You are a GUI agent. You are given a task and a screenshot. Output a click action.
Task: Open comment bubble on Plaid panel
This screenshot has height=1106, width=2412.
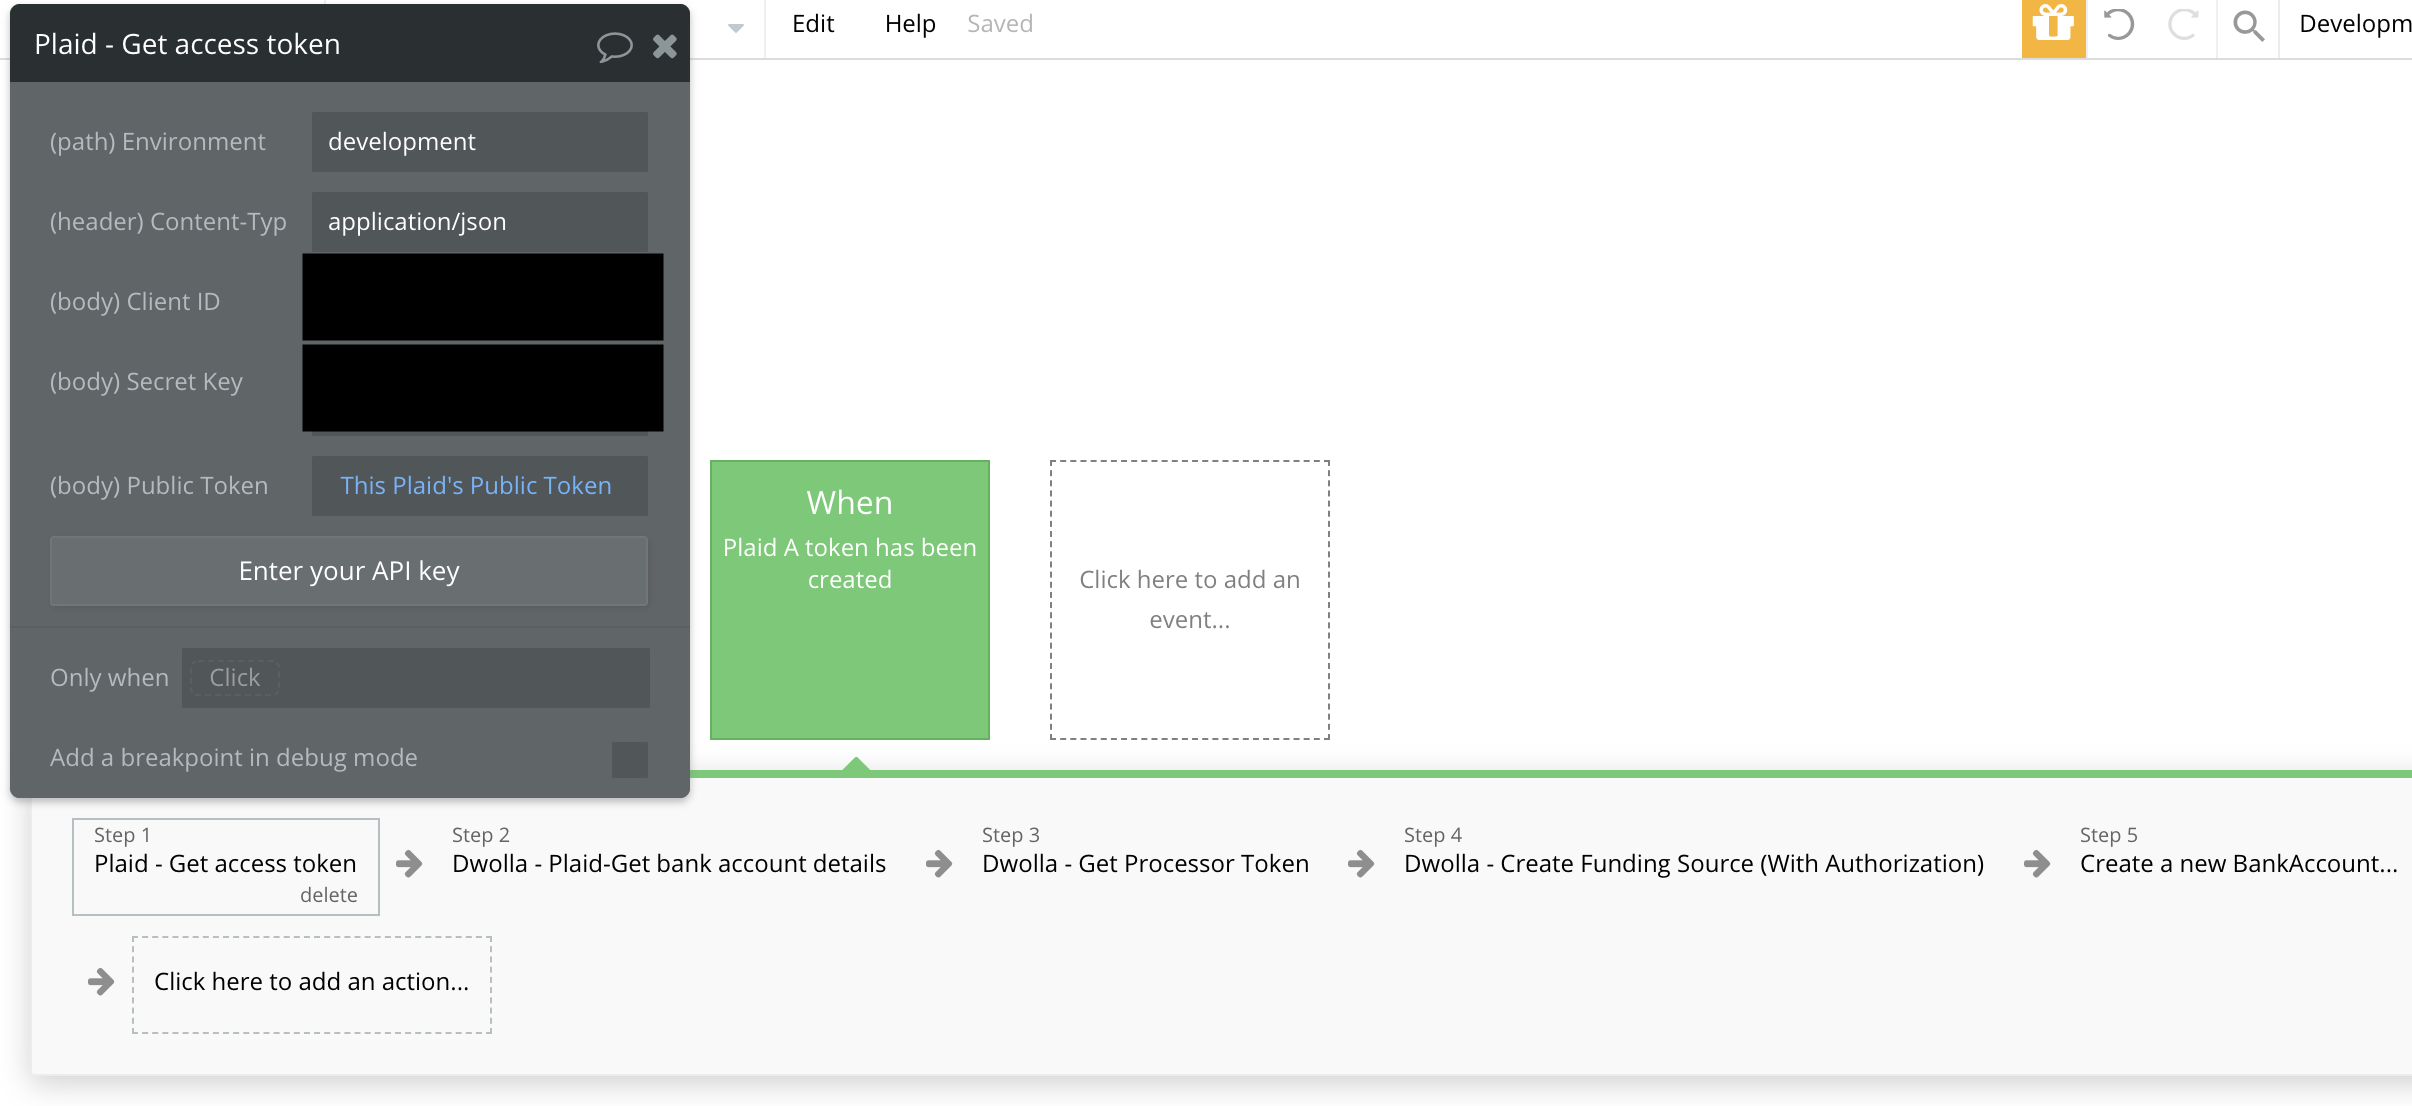tap(614, 46)
